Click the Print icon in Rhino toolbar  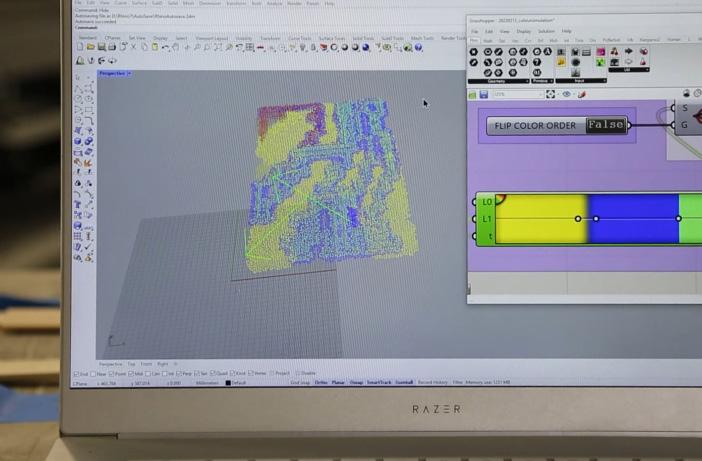(112, 47)
